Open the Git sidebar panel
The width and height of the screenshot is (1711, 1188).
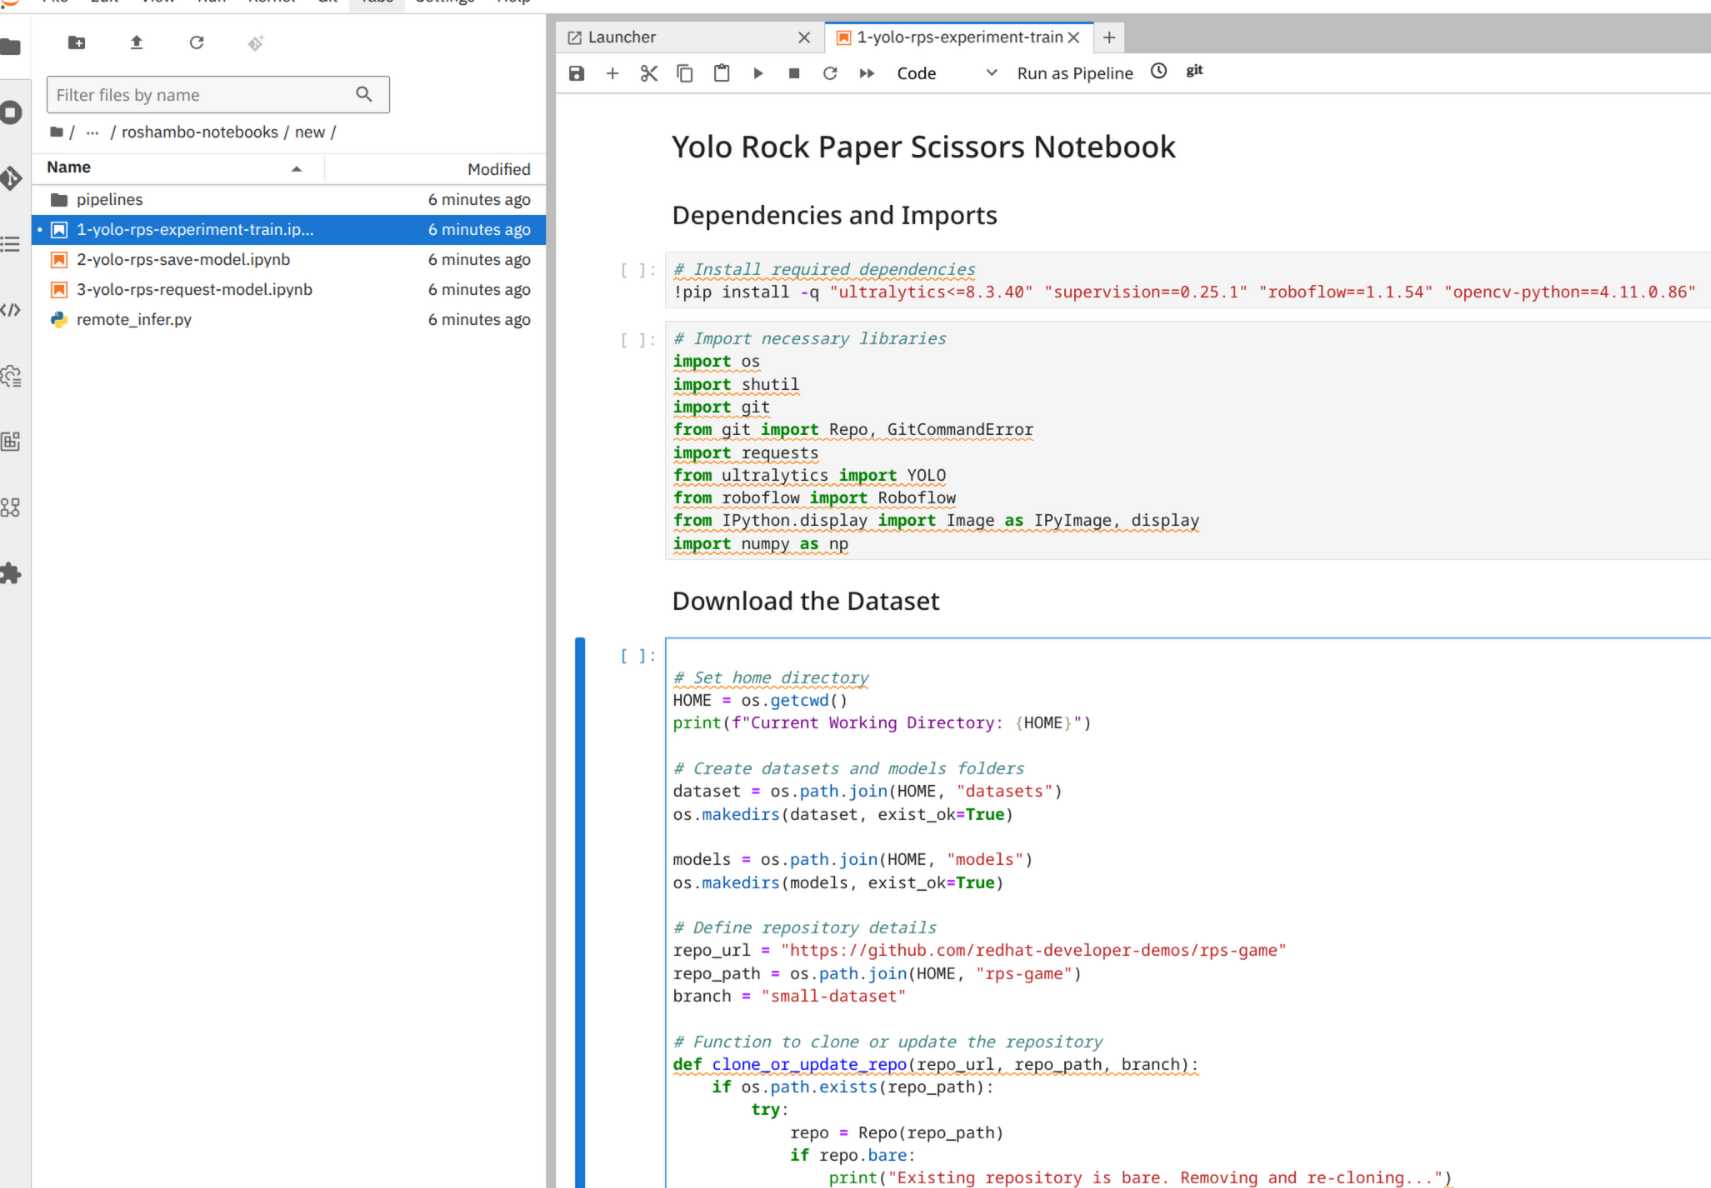(x=11, y=178)
